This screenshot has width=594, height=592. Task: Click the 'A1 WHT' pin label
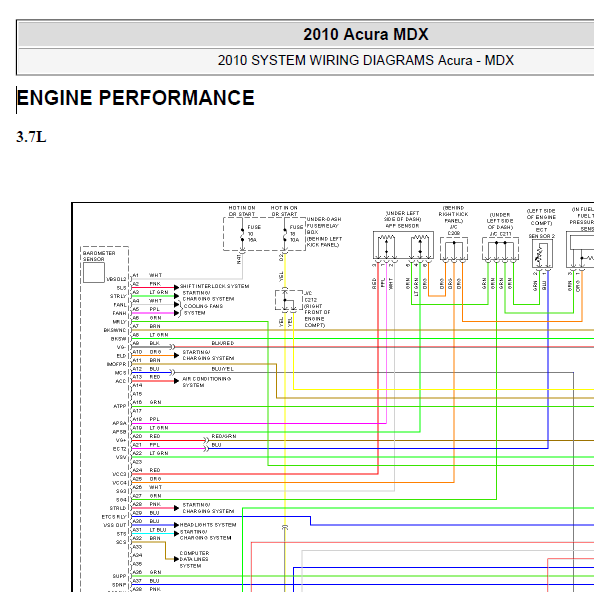(x=147, y=275)
